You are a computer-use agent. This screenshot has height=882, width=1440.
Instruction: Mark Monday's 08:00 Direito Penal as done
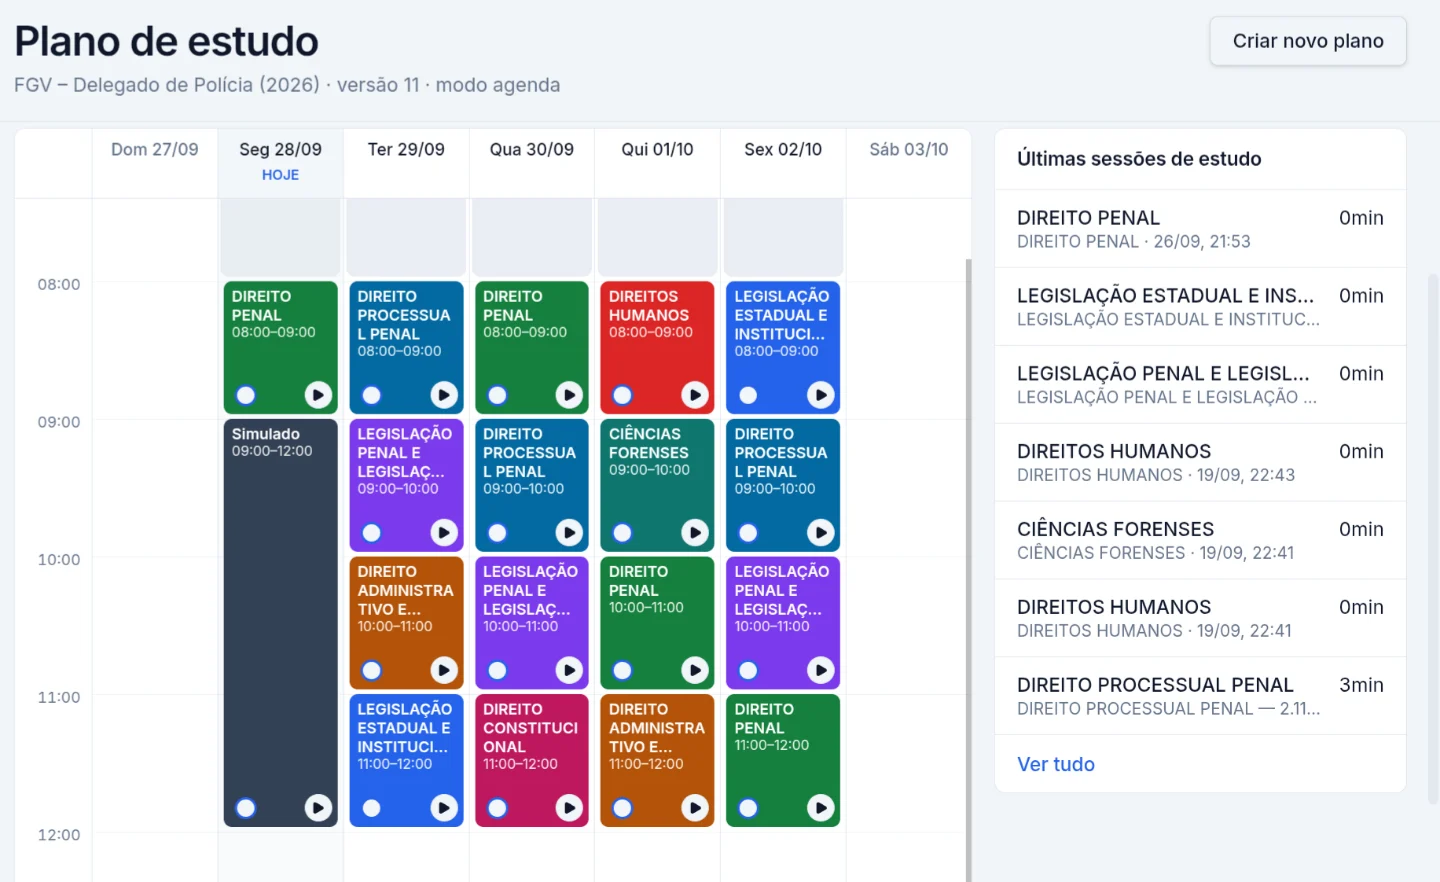point(246,395)
